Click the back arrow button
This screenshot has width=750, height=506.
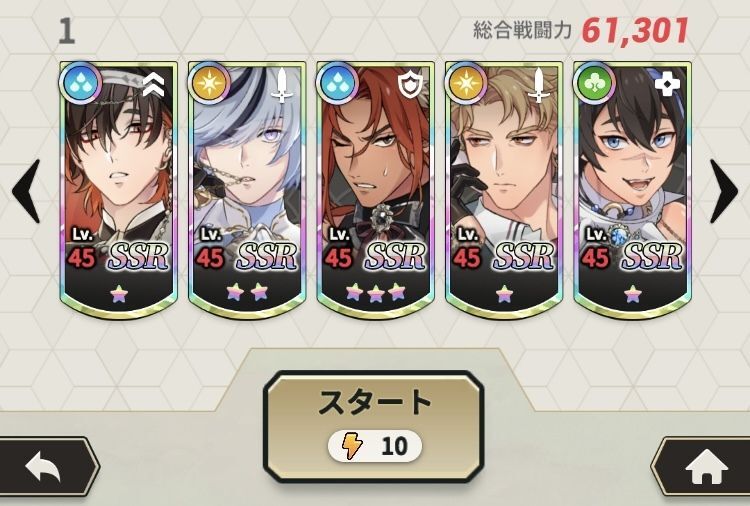(45, 468)
